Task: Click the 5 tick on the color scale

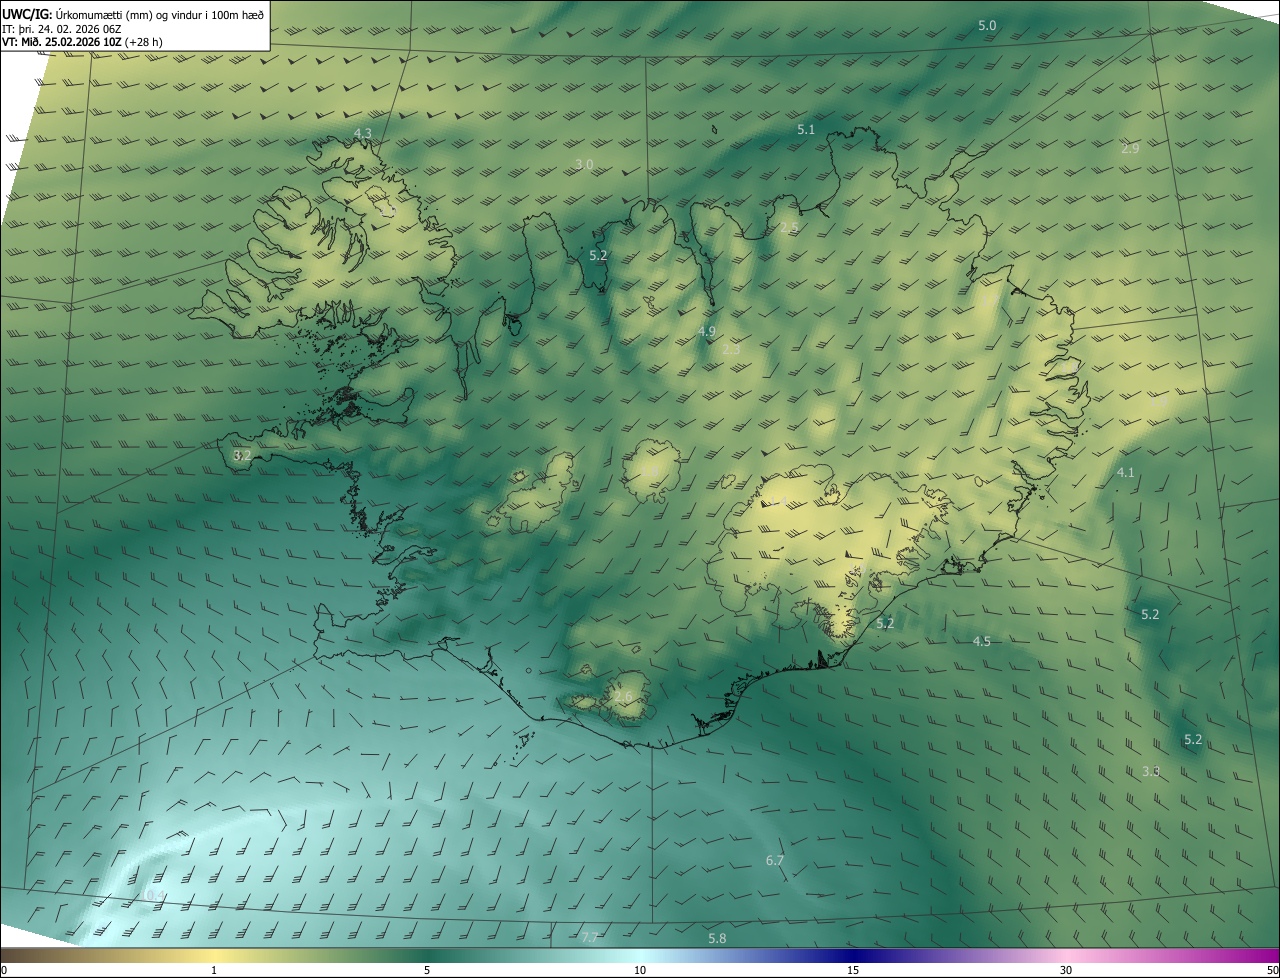Action: [427, 971]
